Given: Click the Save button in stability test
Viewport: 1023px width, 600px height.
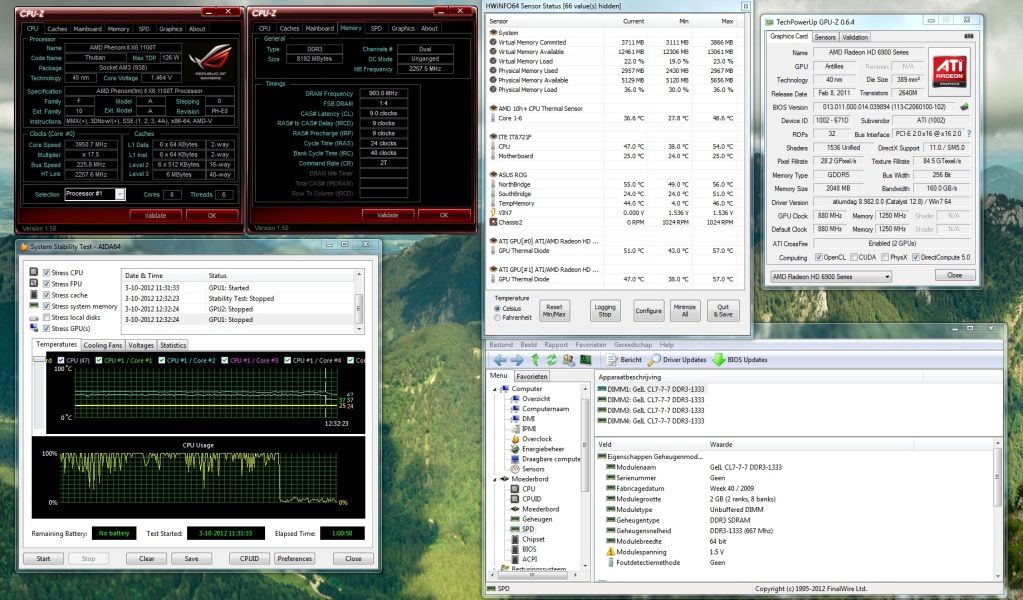Looking at the screenshot, I should [191, 559].
